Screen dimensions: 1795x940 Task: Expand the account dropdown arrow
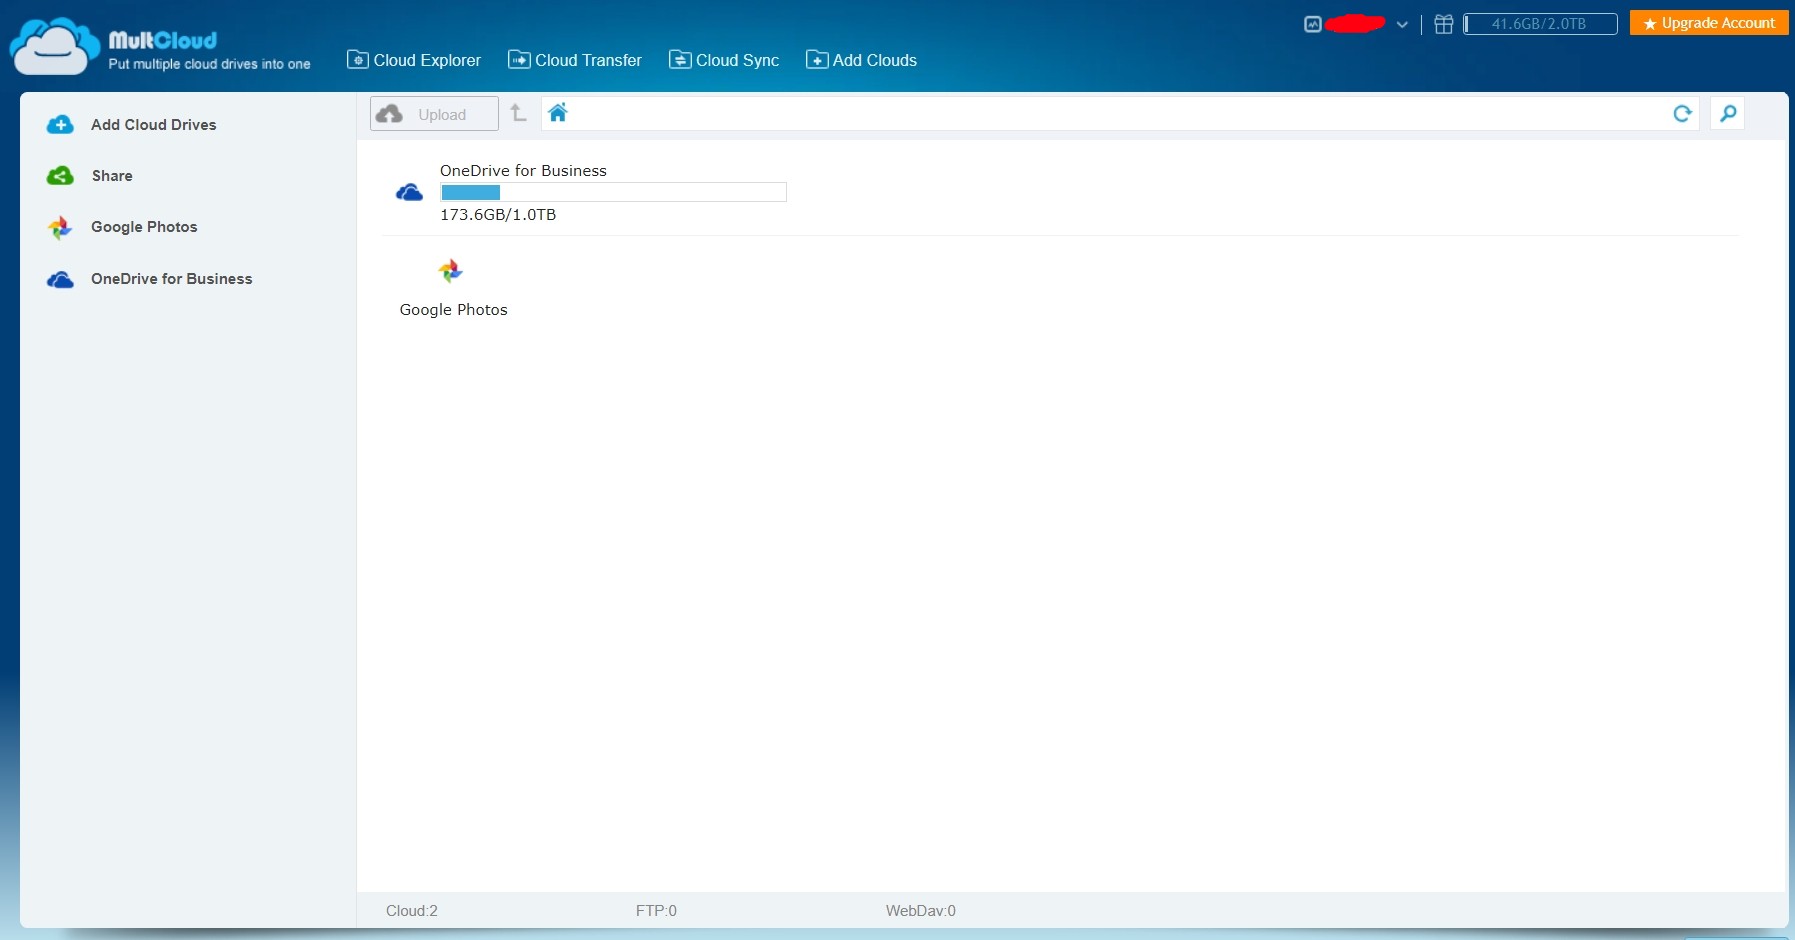(1402, 25)
